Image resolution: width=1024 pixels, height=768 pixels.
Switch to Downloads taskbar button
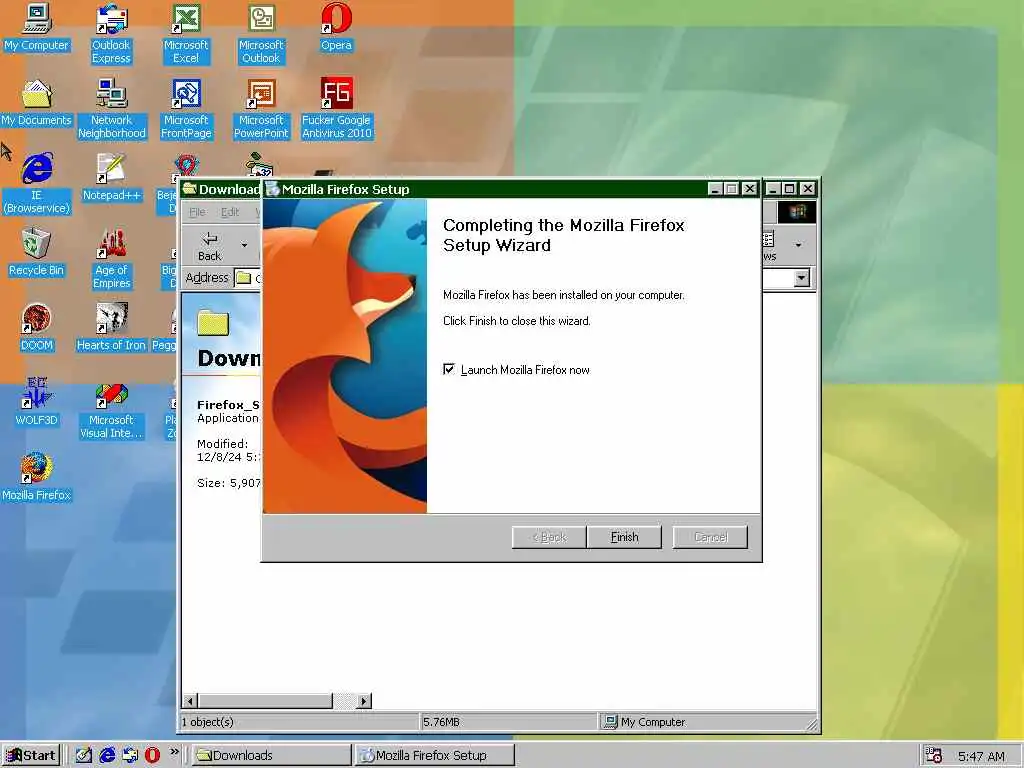coord(270,756)
